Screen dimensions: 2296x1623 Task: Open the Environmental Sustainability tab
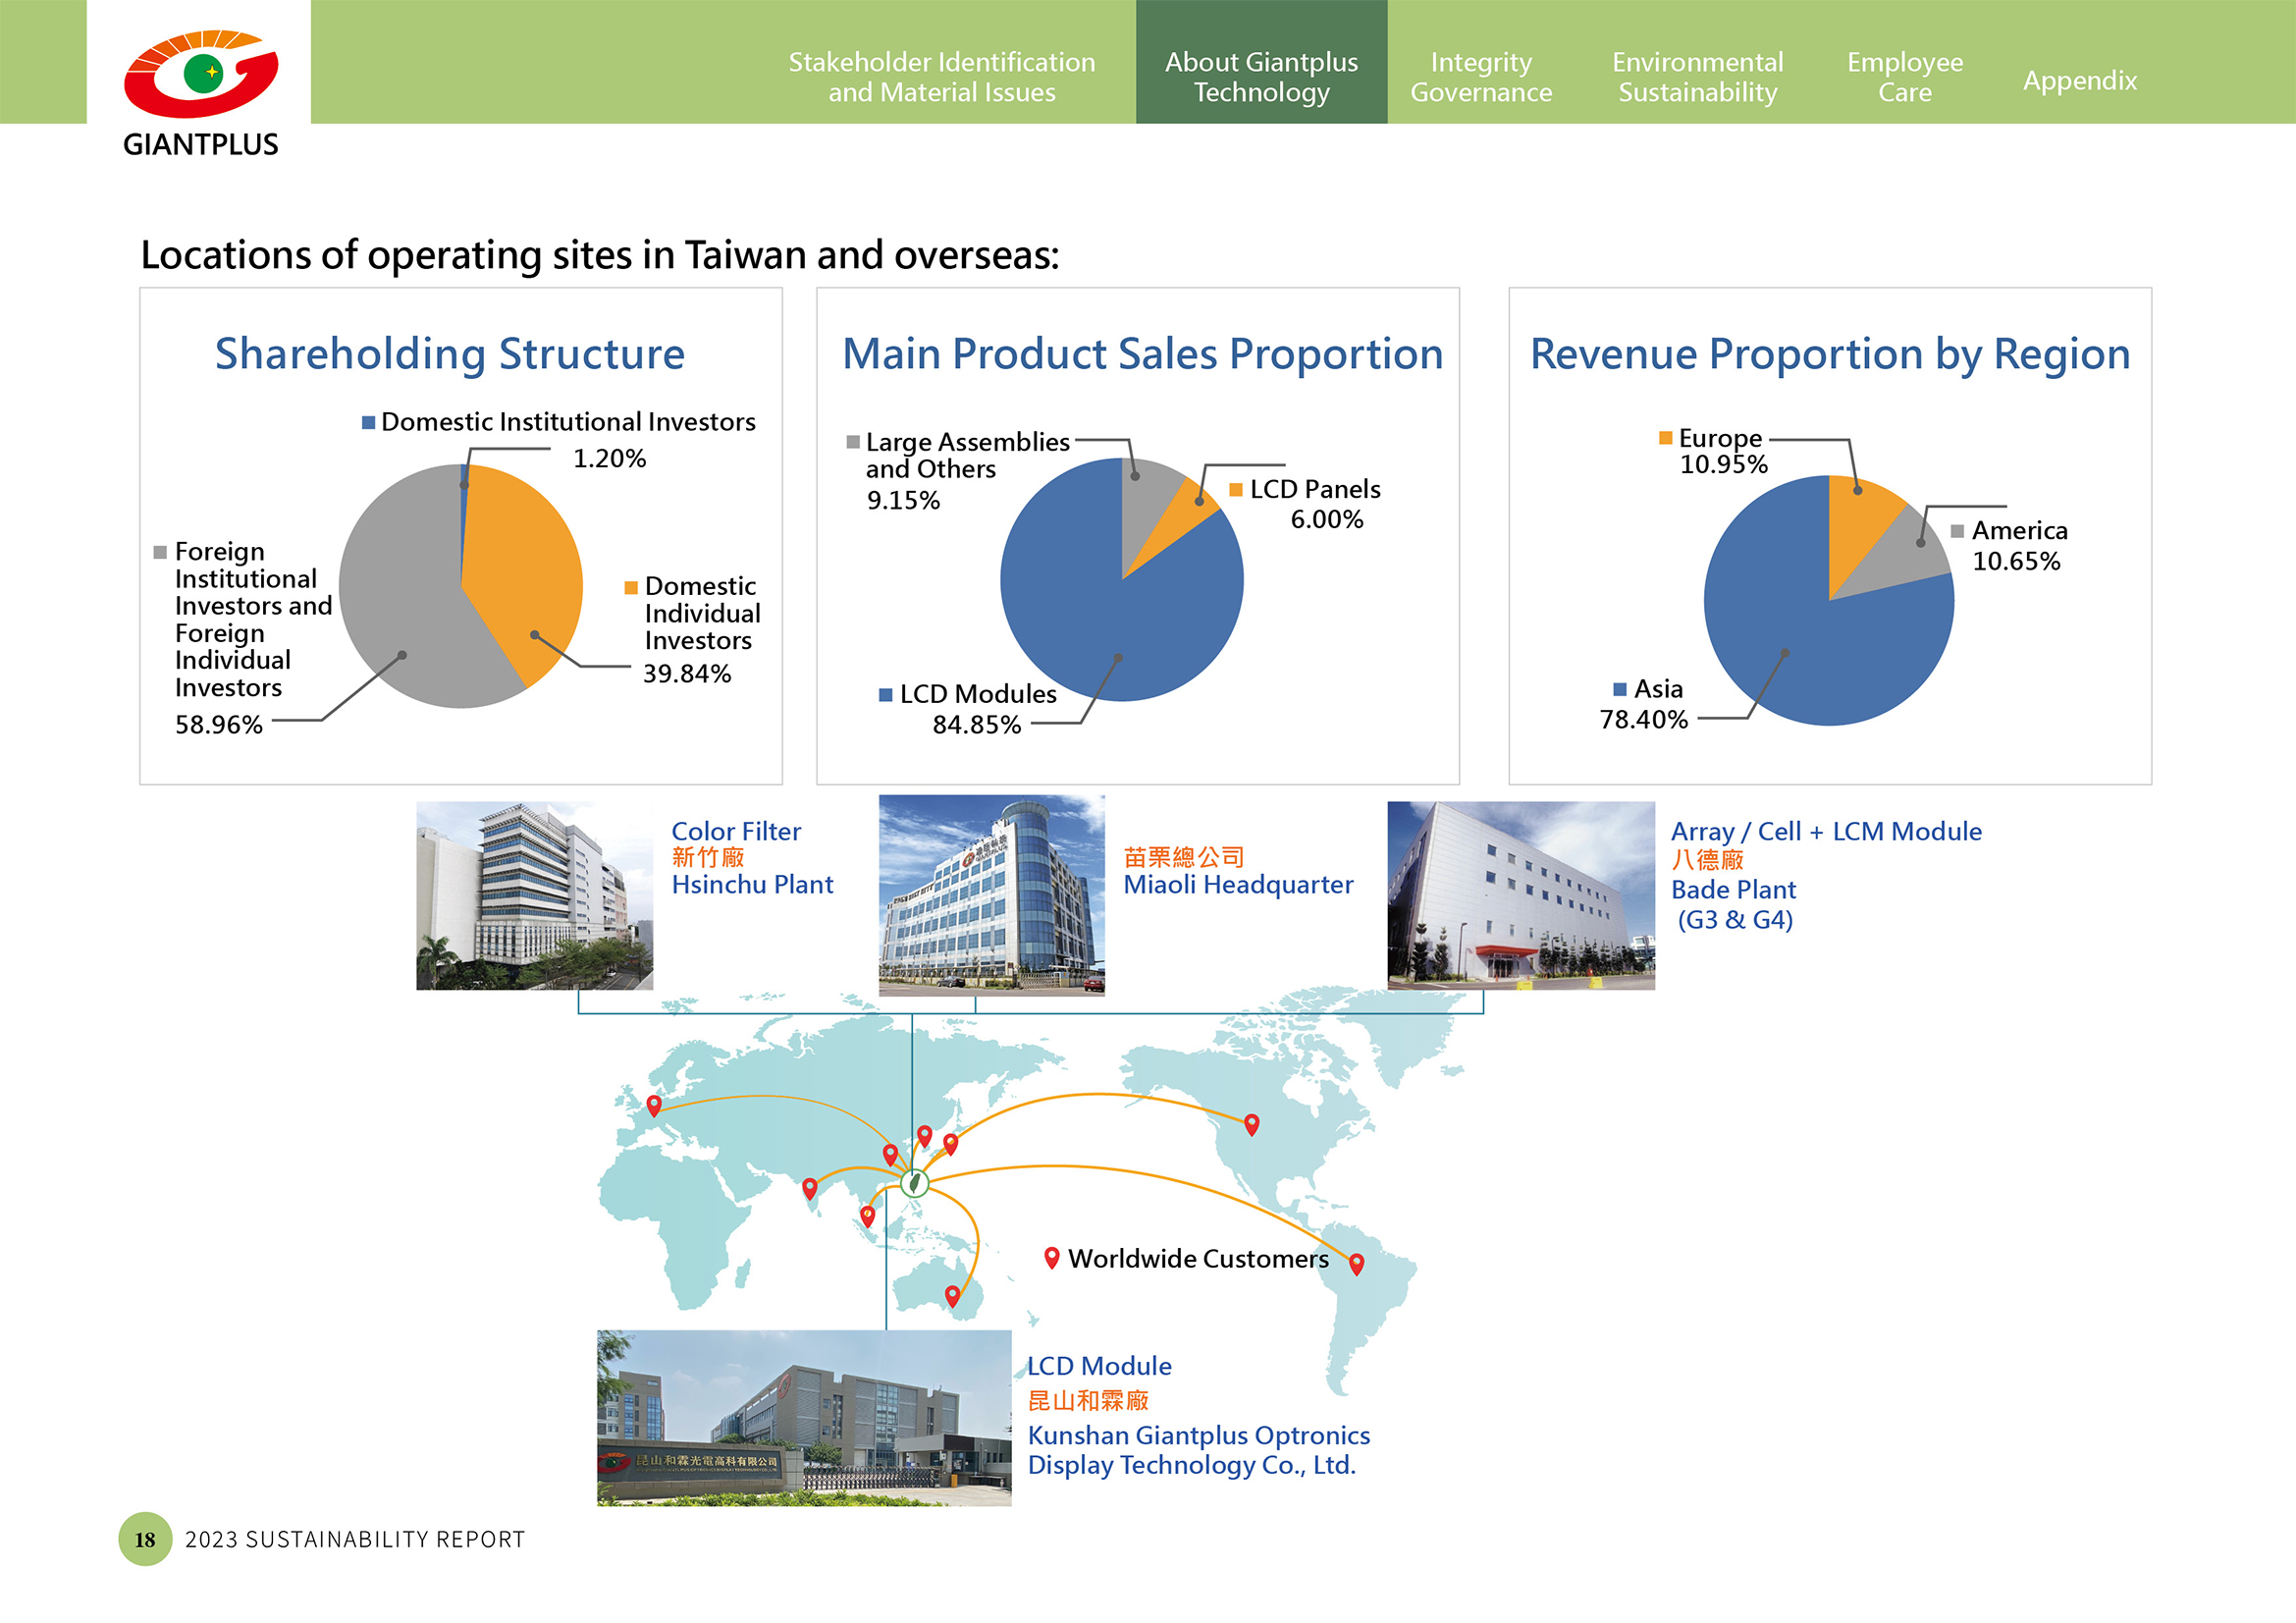tap(1696, 77)
